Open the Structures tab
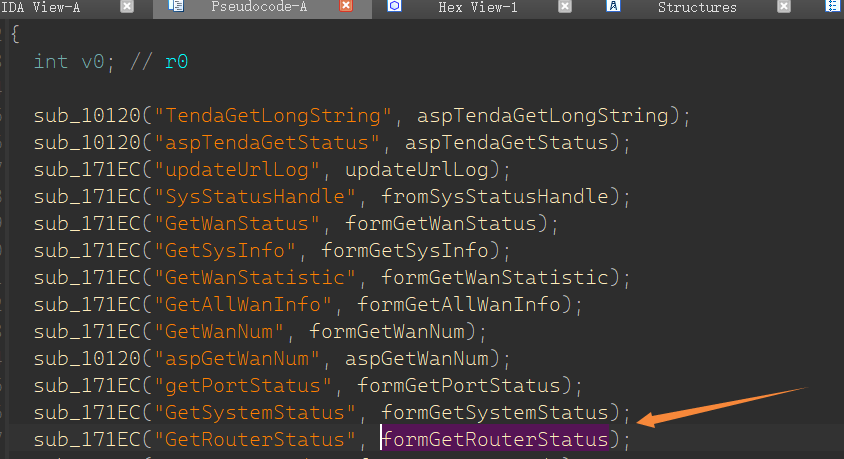 [x=697, y=7]
